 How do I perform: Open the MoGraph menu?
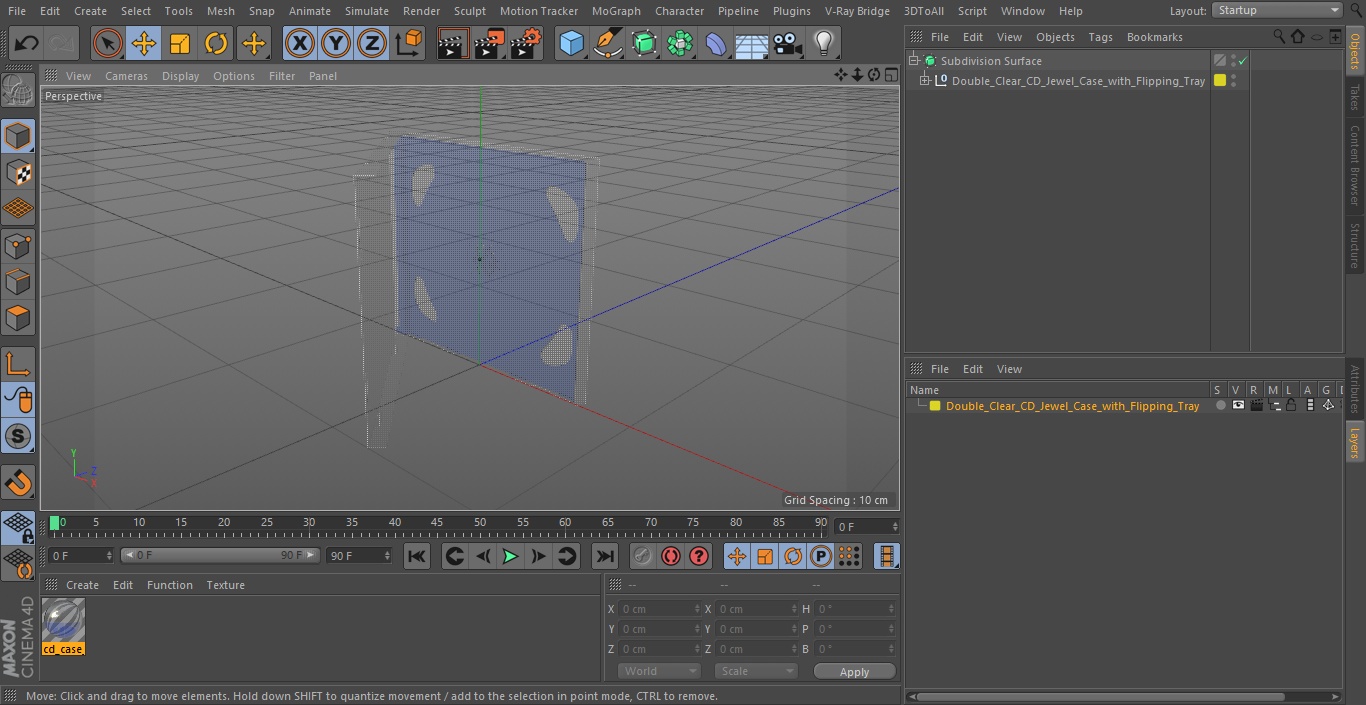coord(616,11)
